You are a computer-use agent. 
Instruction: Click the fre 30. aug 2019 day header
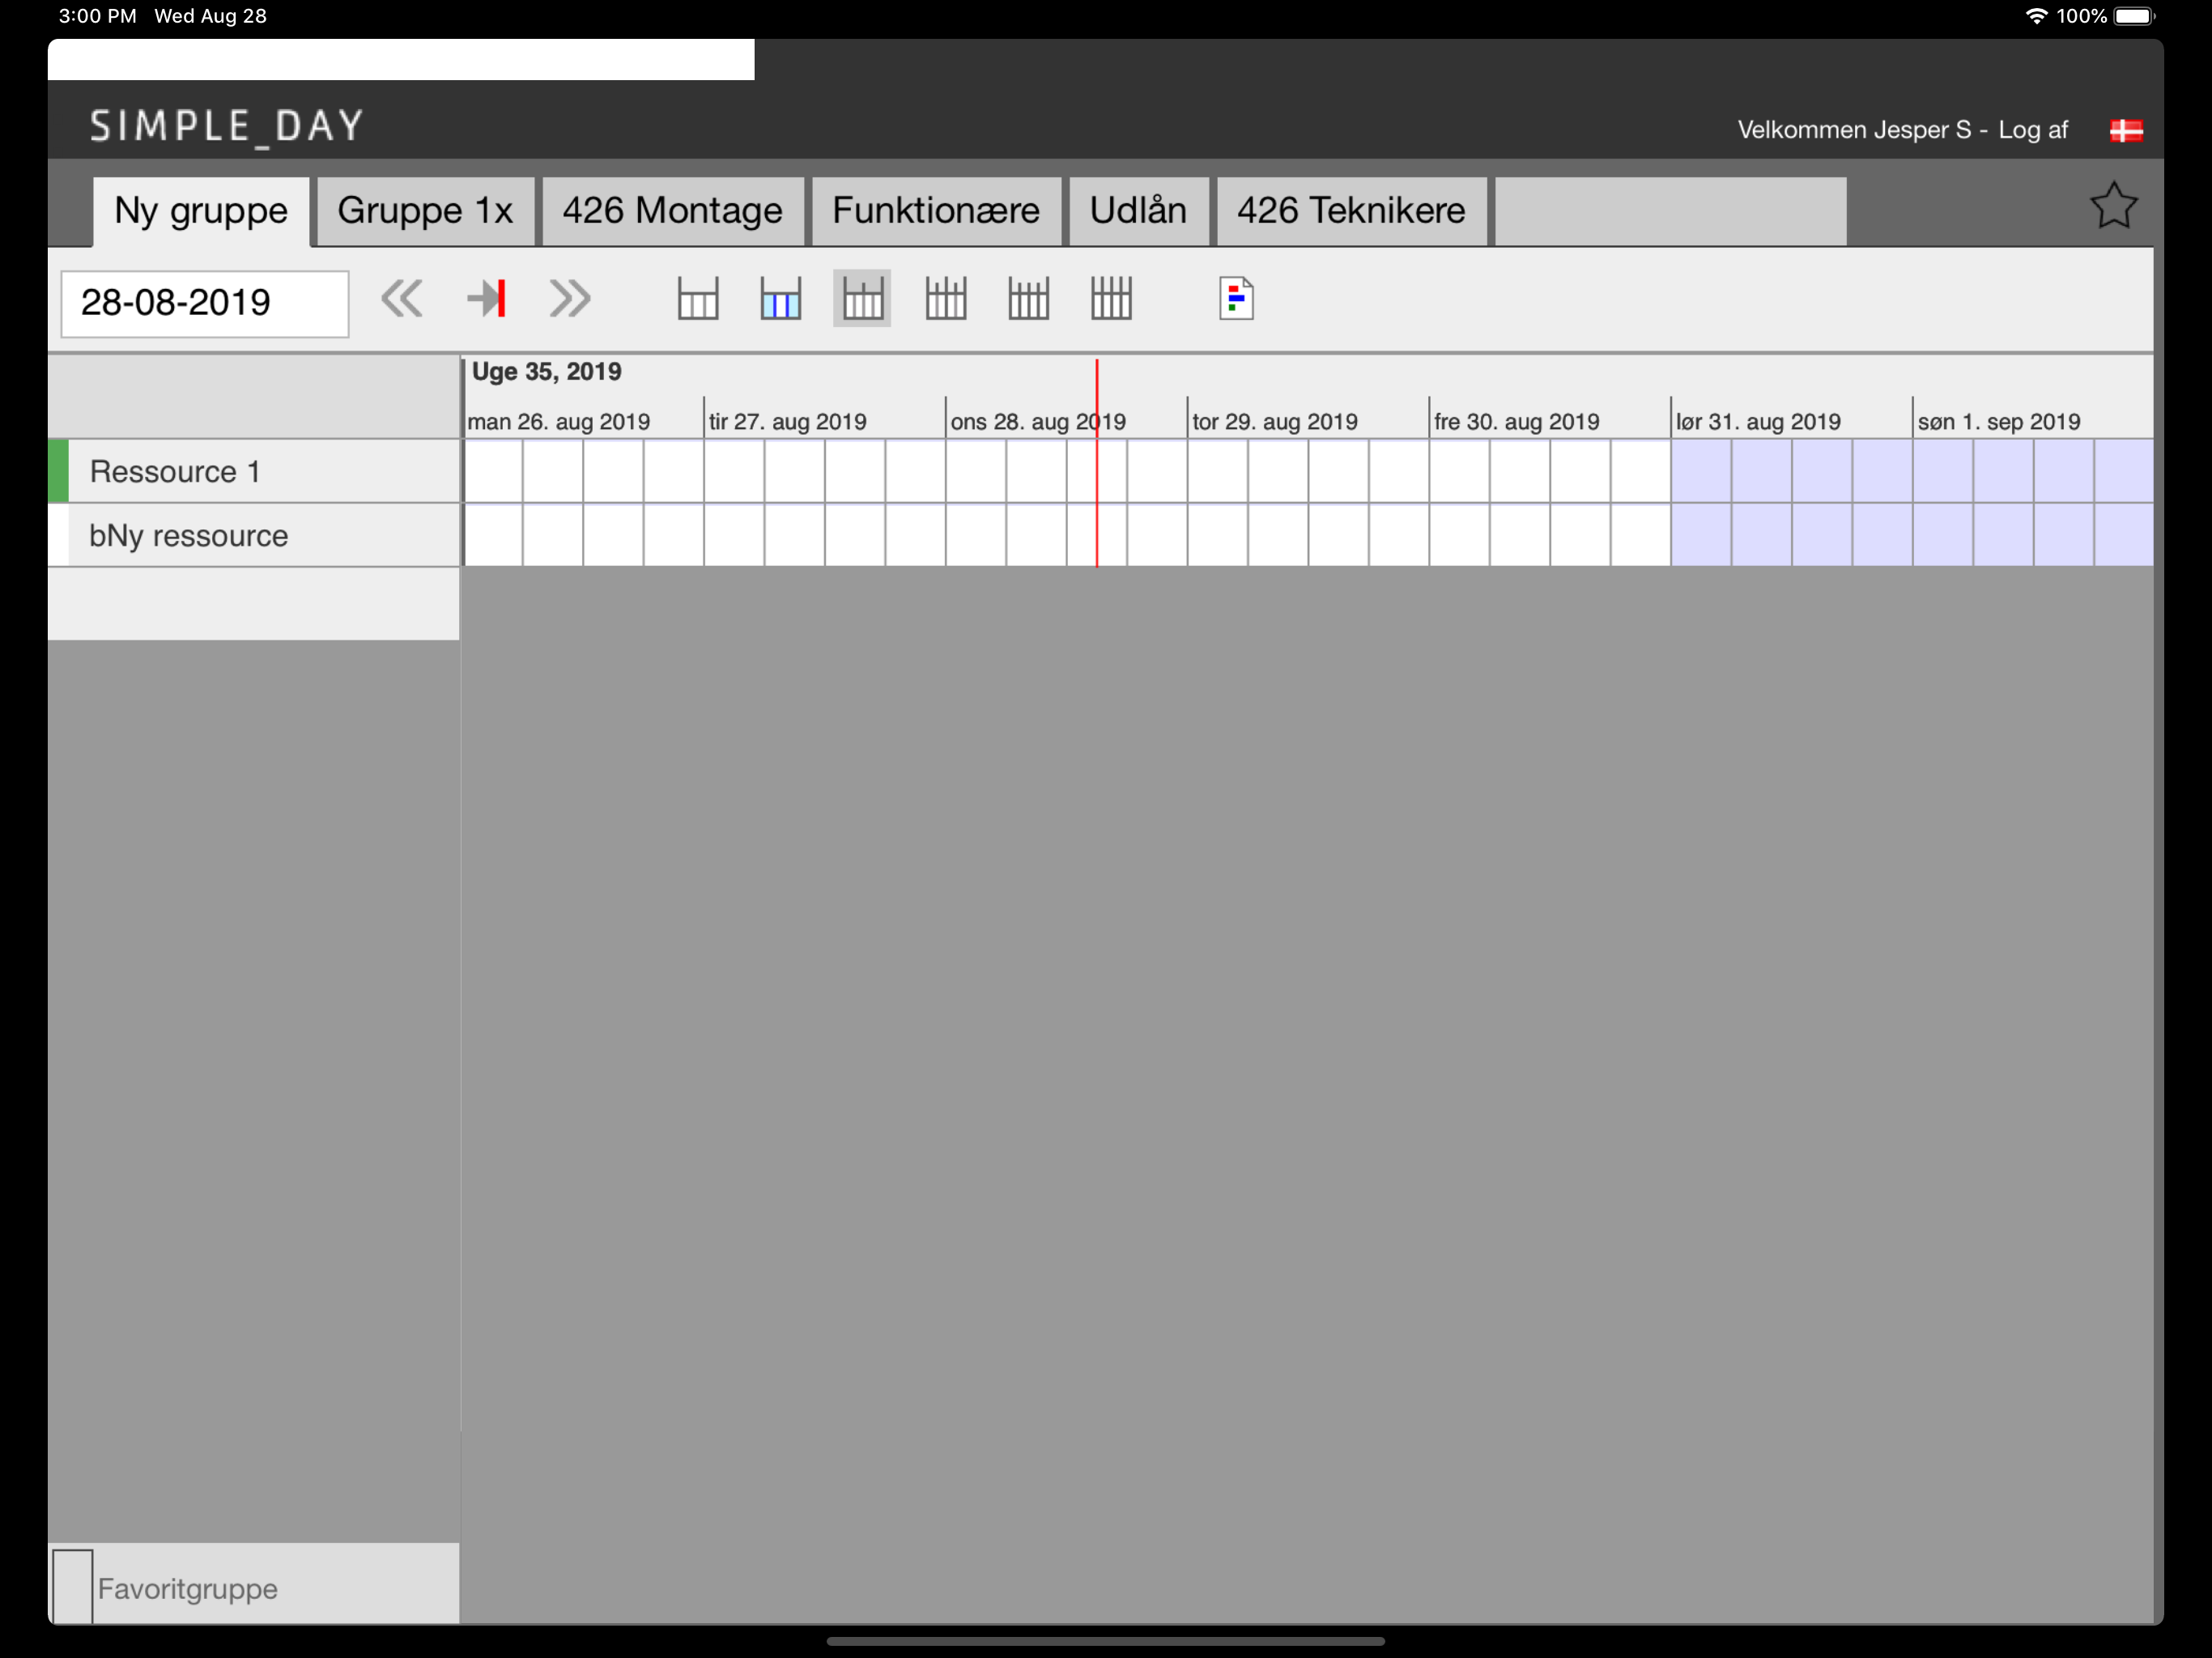tap(1516, 422)
